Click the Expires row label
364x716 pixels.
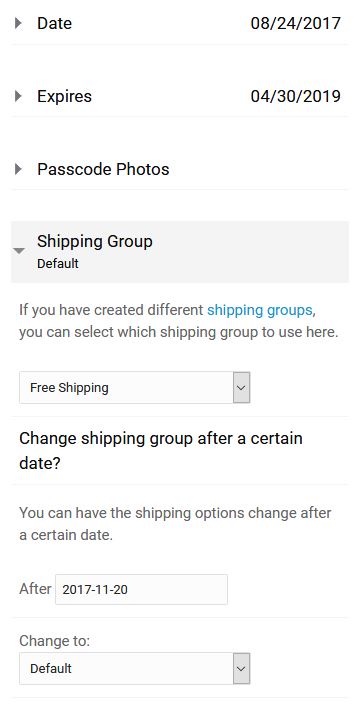pyautogui.click(x=64, y=96)
